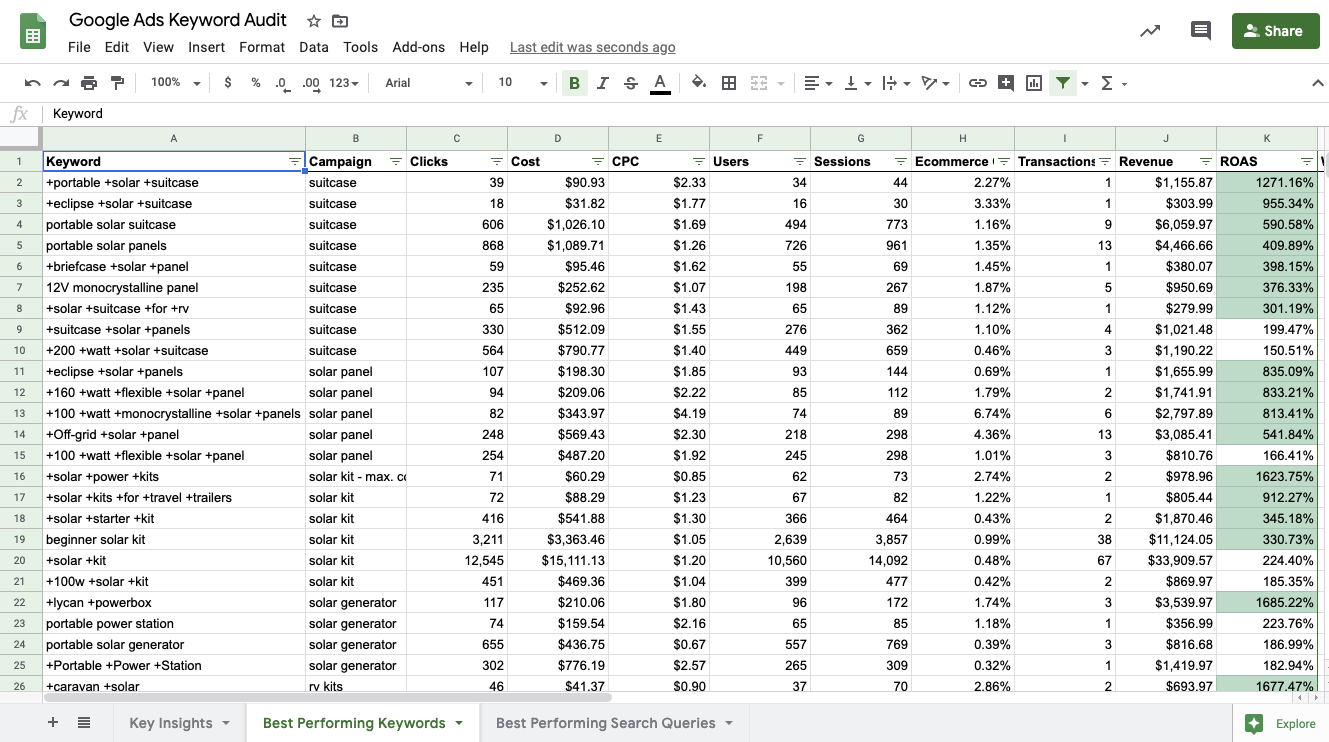
Task: Open the font family dropdown
Action: coord(427,83)
